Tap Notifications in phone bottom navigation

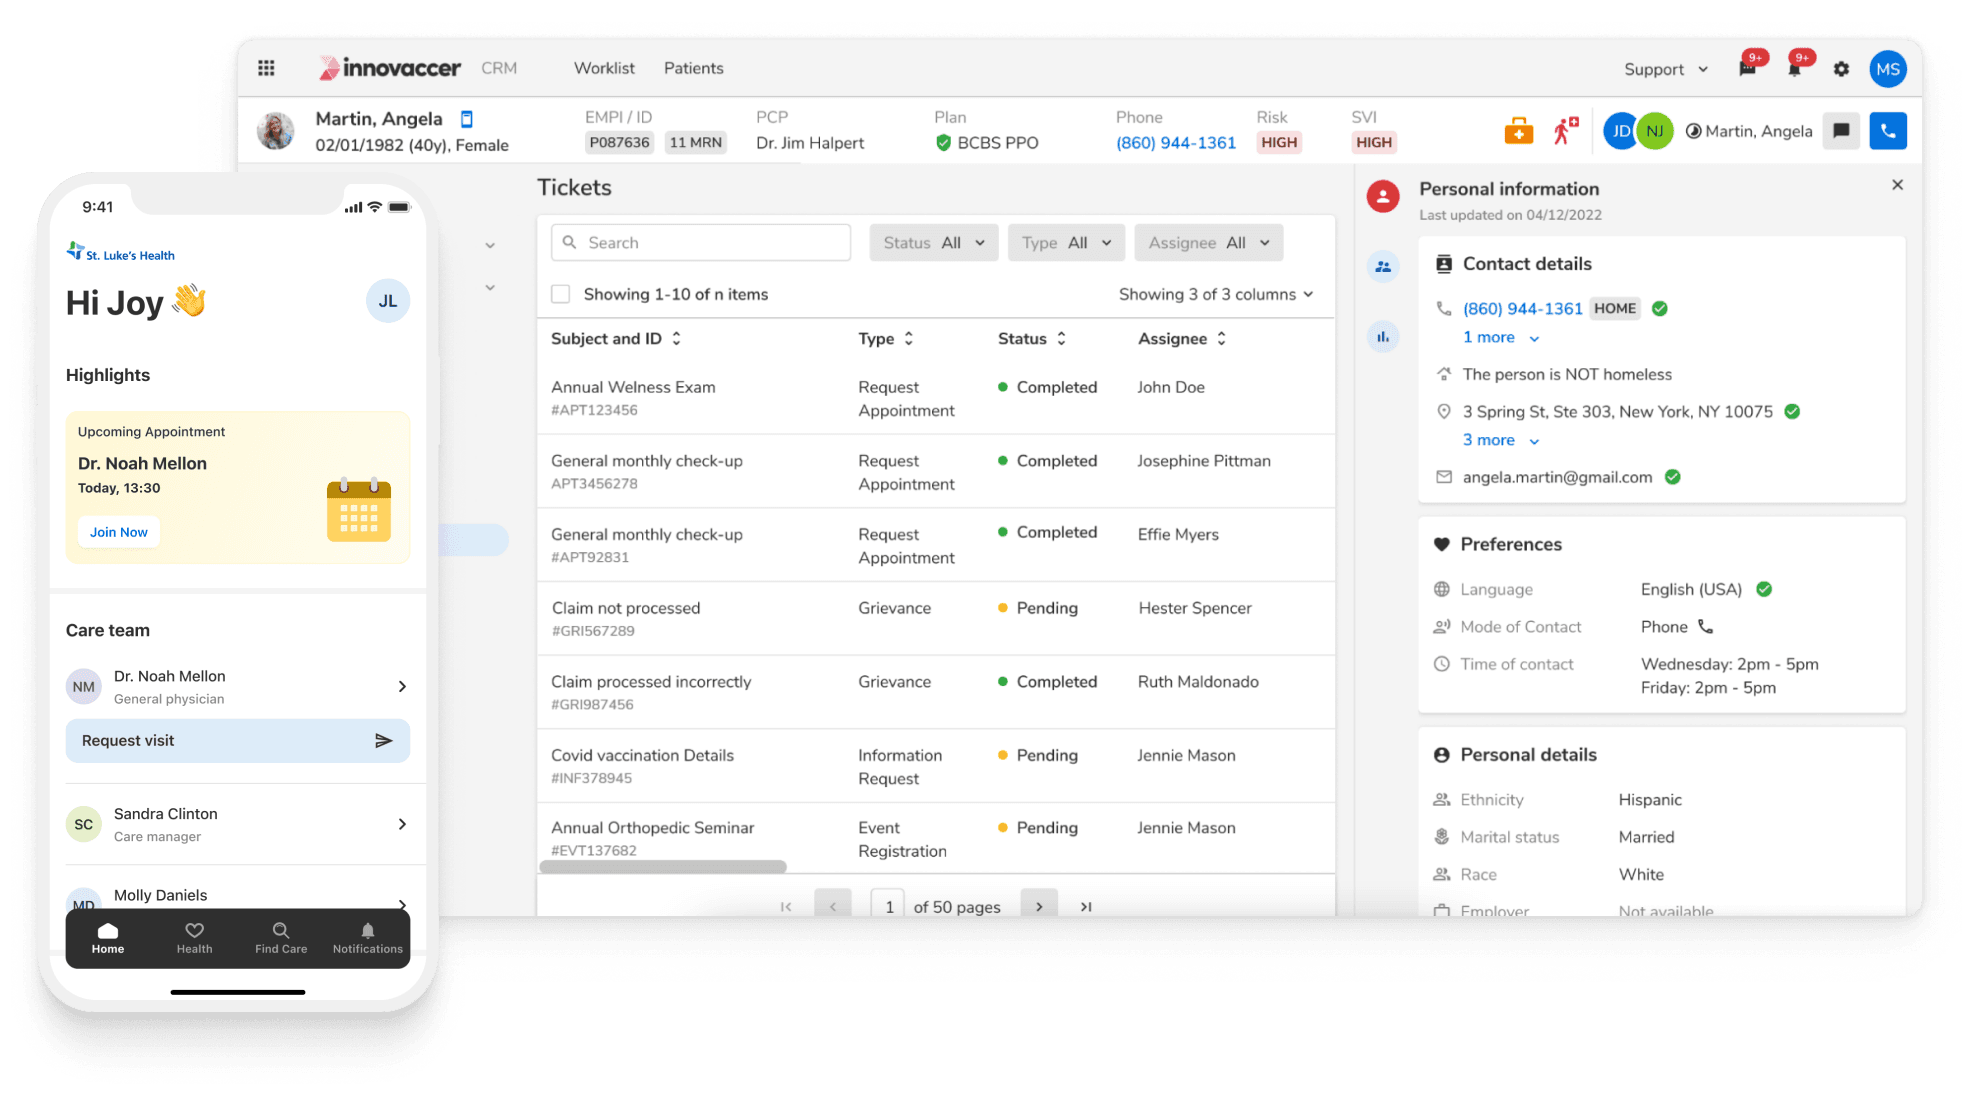point(368,938)
